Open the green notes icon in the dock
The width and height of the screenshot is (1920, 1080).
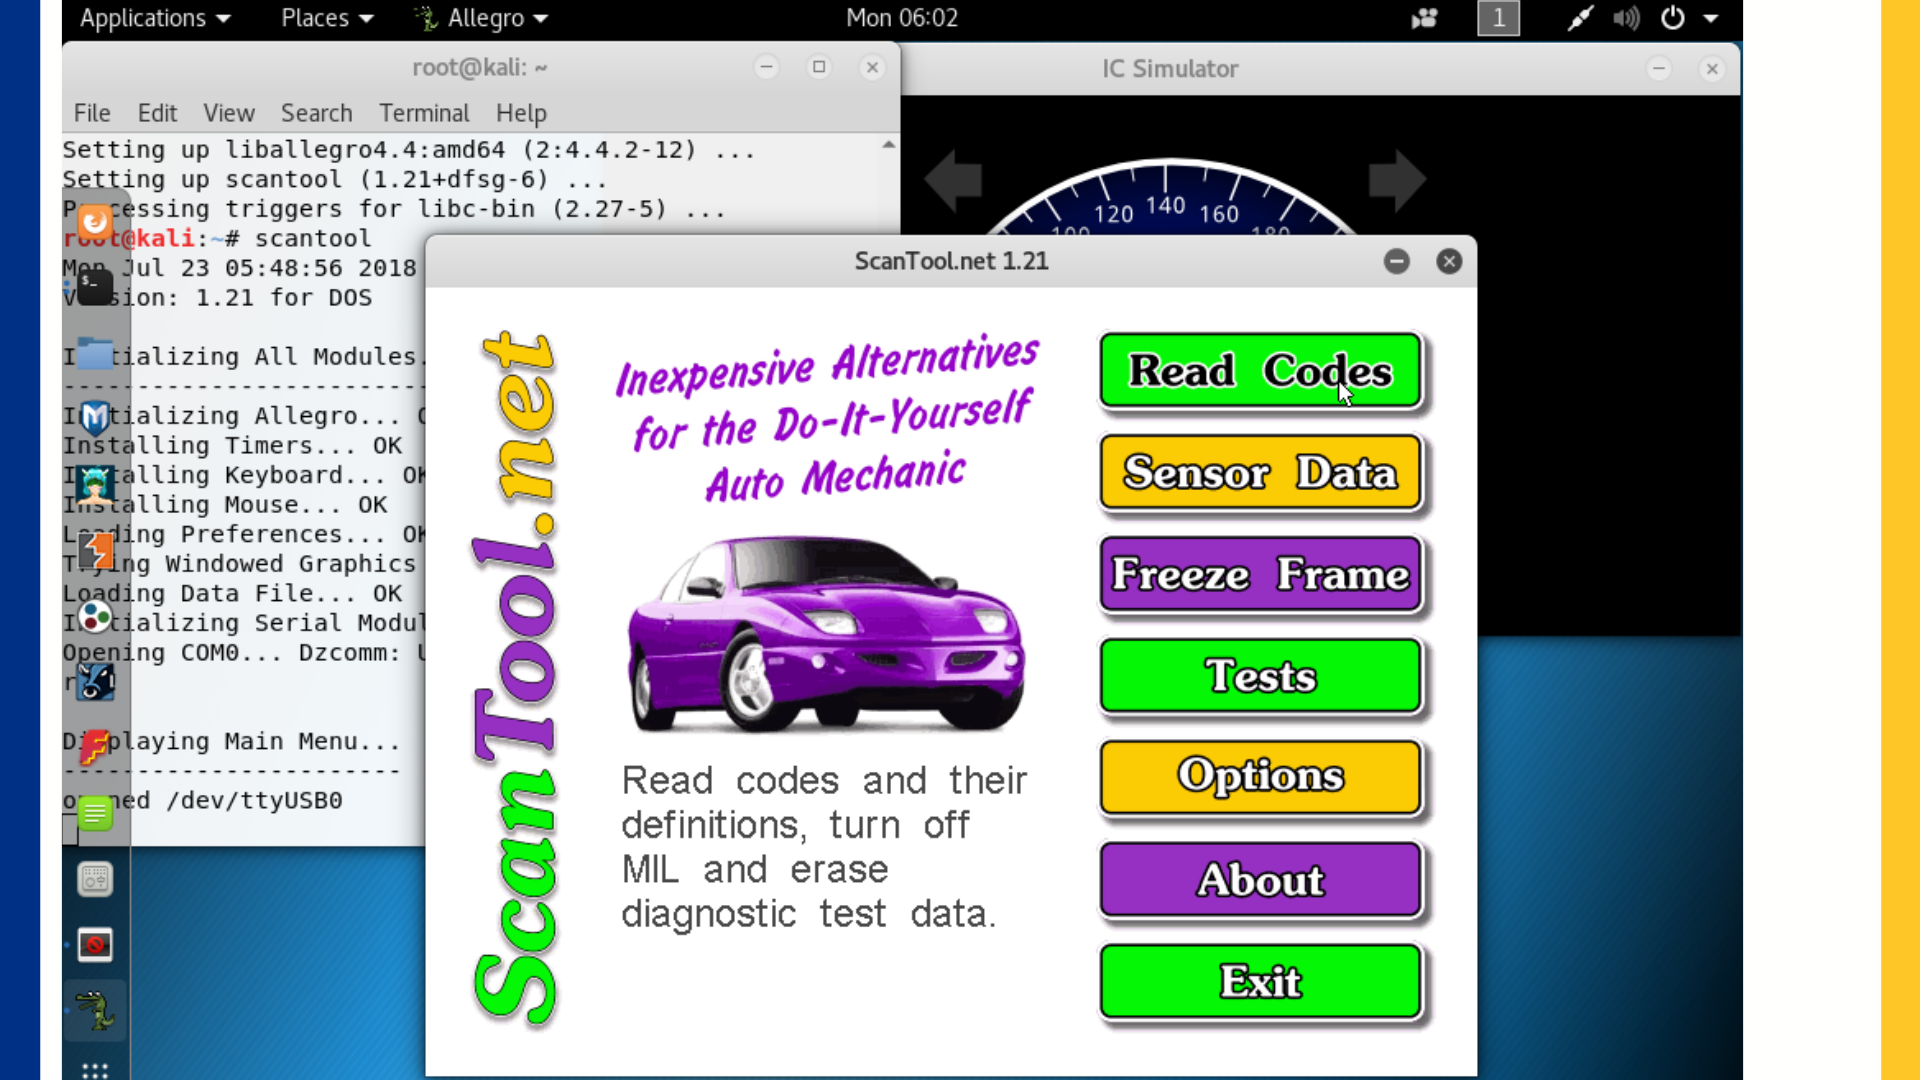(95, 814)
